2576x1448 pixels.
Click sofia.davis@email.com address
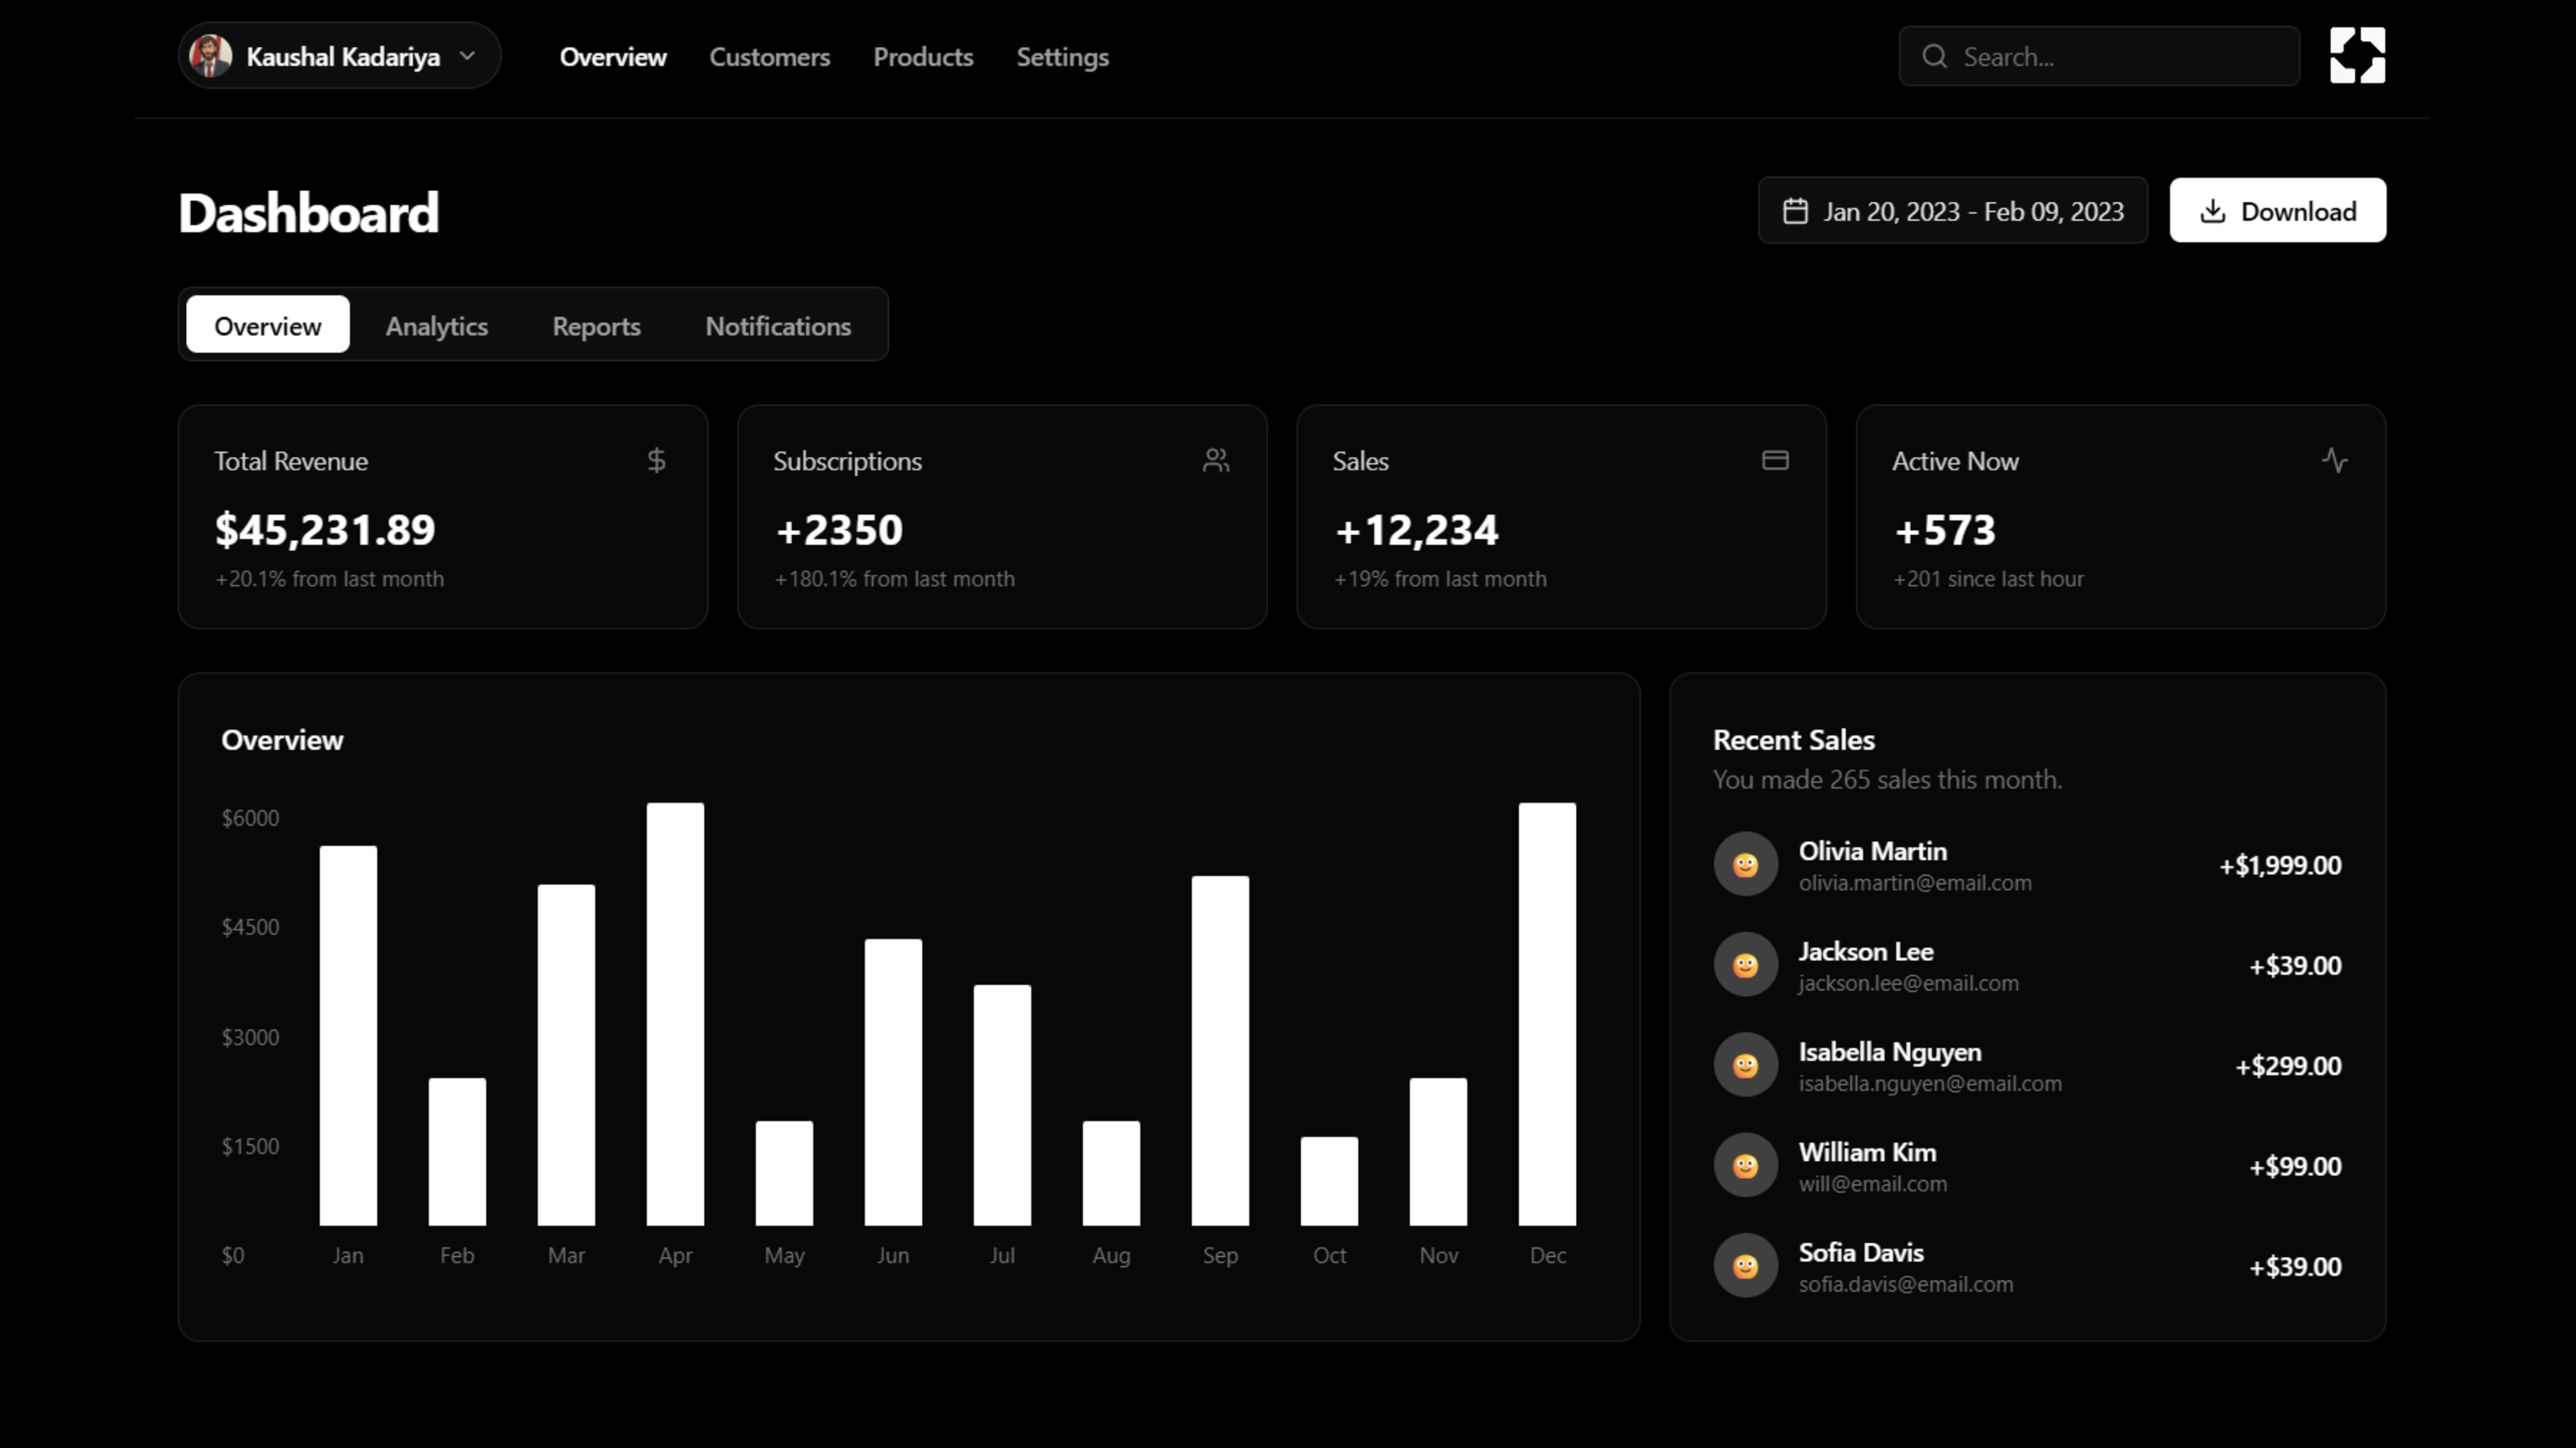(1905, 1284)
